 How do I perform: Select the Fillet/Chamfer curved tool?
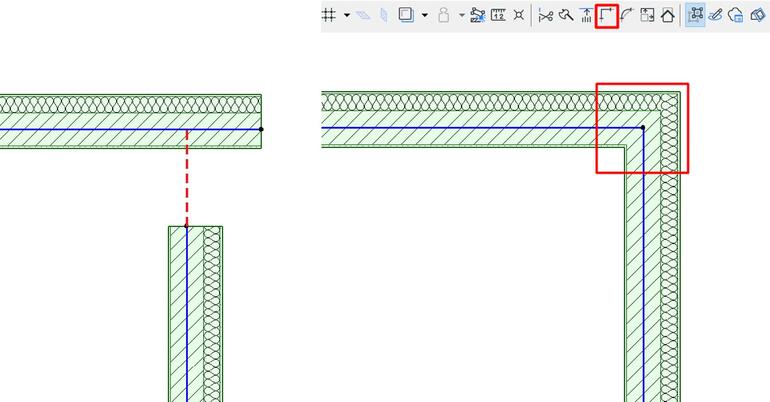coord(627,15)
